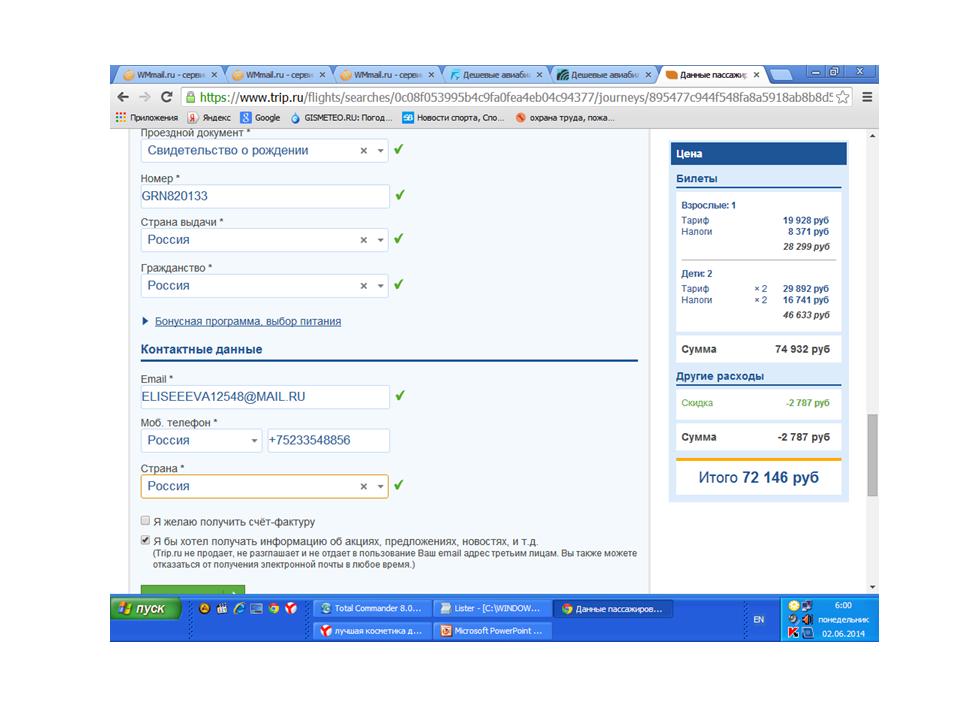The image size is (960, 720).
Task: Launch Chrome from quick launch bar
Action: (x=274, y=608)
